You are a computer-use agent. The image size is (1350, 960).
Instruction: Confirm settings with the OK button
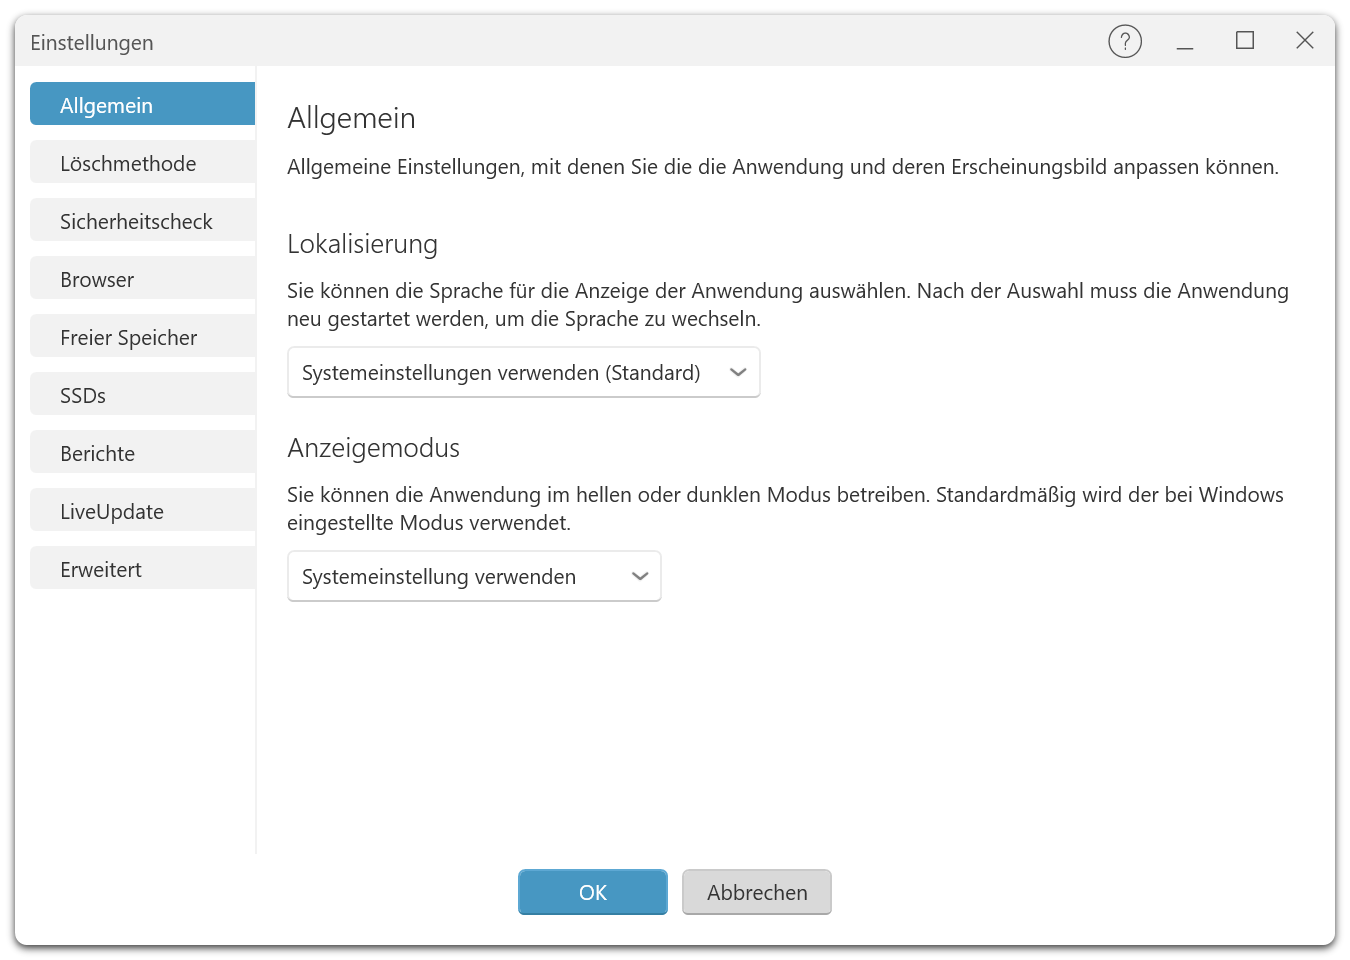pos(592,892)
